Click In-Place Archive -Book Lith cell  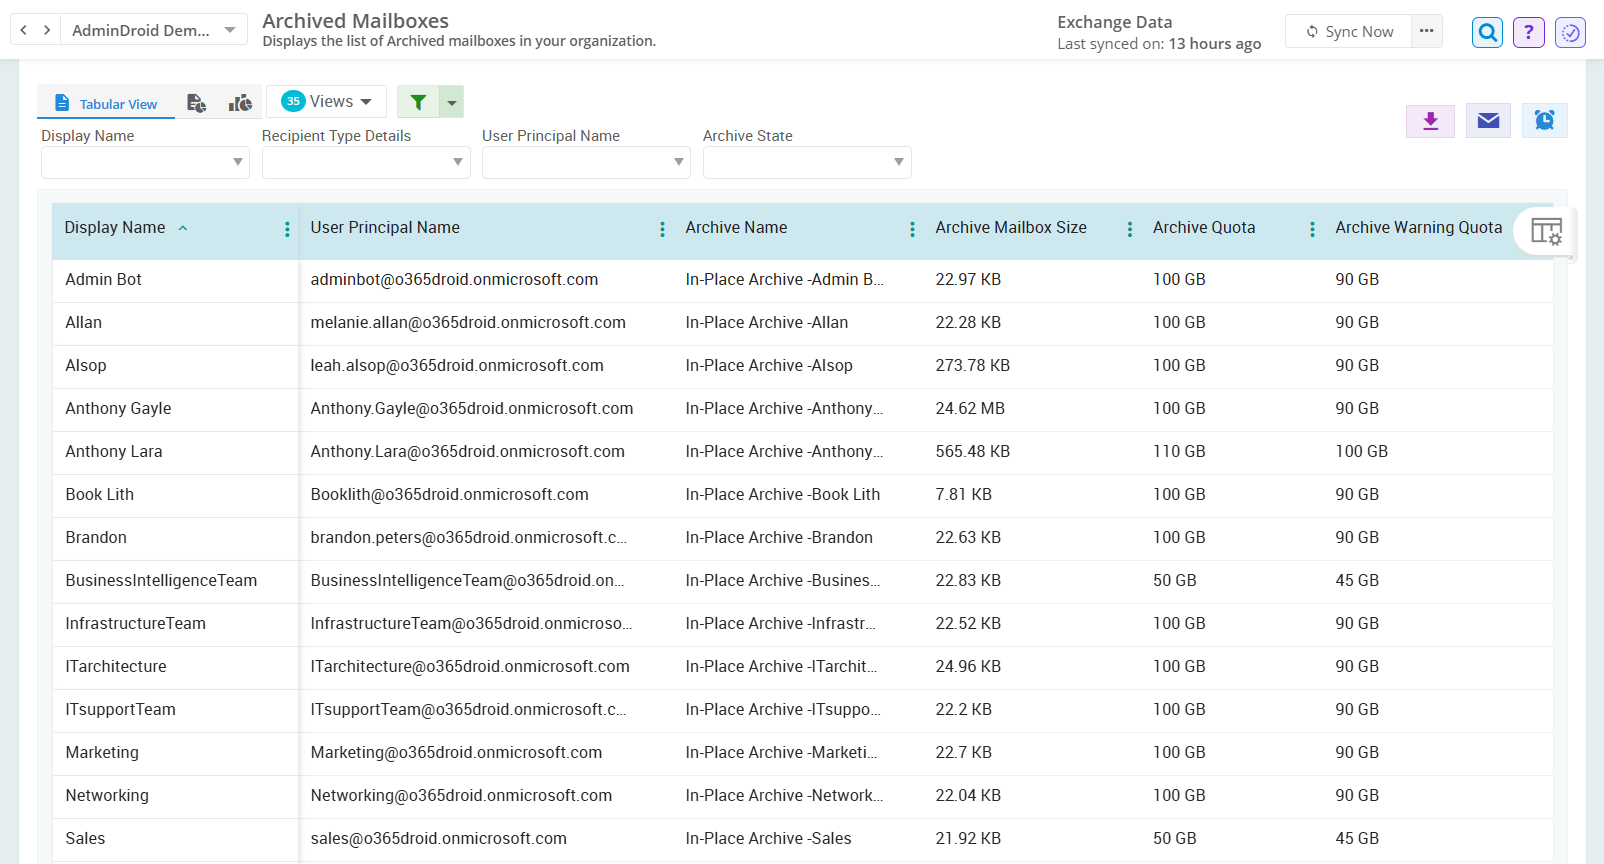pyautogui.click(x=783, y=495)
